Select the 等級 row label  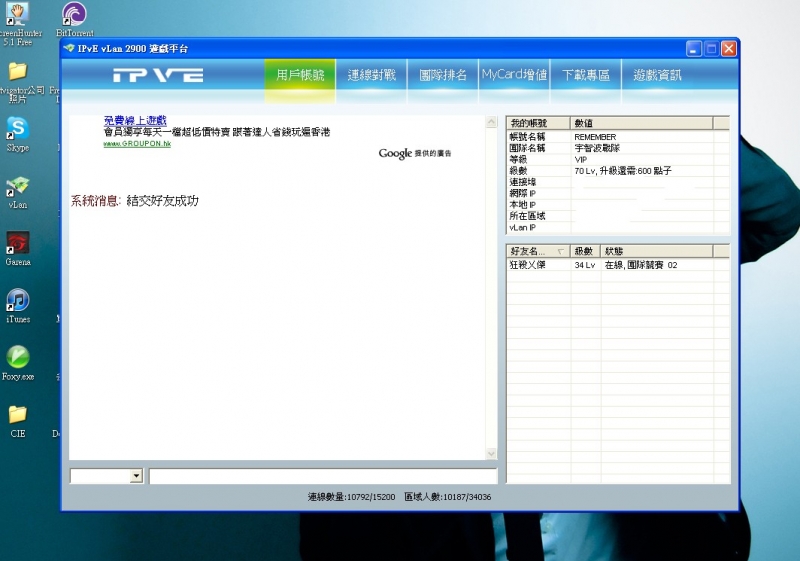518,160
